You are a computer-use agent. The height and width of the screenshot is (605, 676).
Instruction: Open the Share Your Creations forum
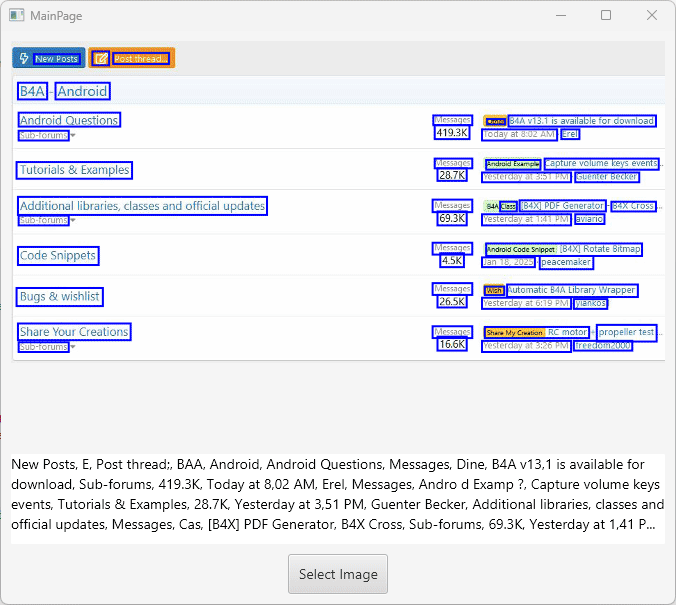pyautogui.click(x=74, y=332)
